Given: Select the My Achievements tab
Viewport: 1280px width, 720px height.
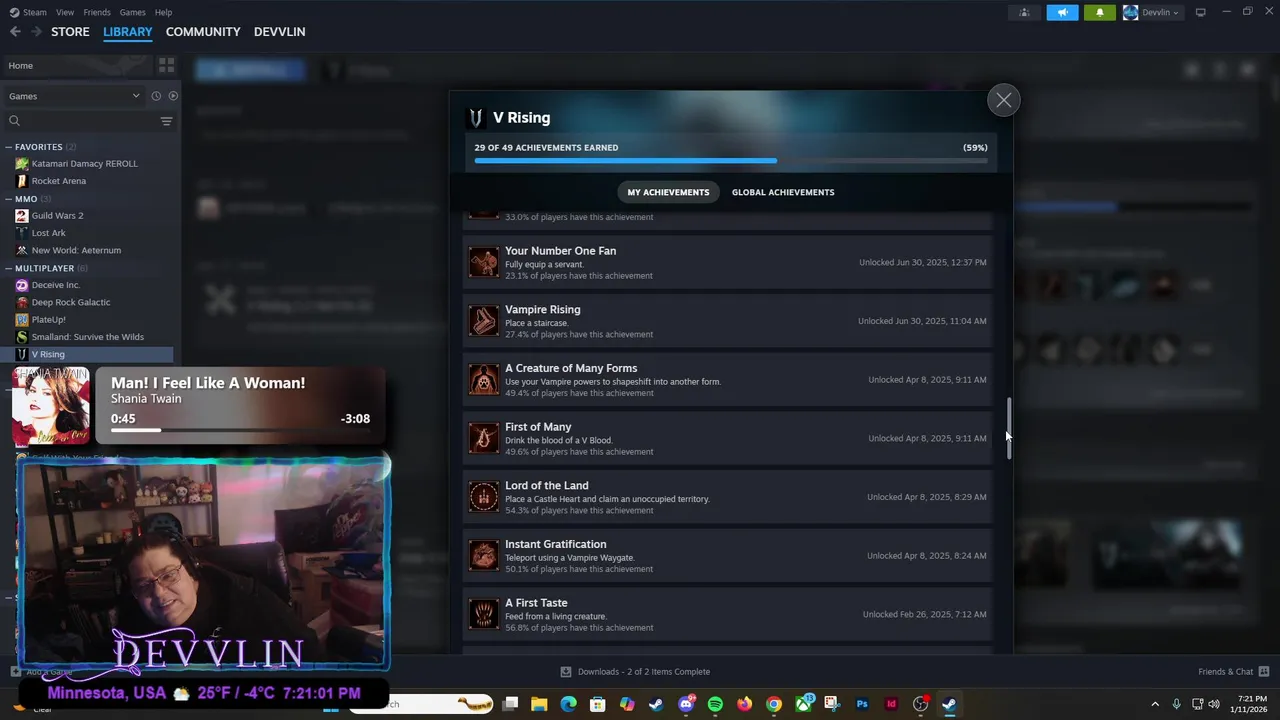Looking at the screenshot, I should coord(668,192).
